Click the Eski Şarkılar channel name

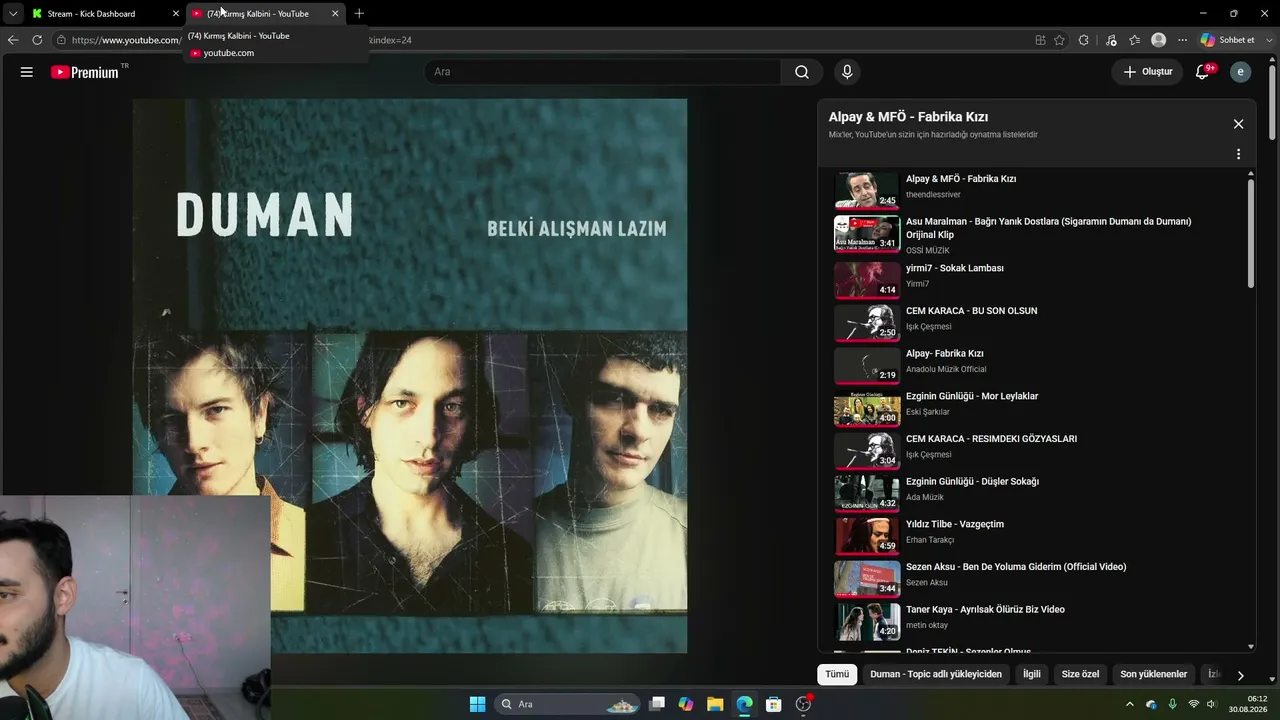click(x=928, y=412)
